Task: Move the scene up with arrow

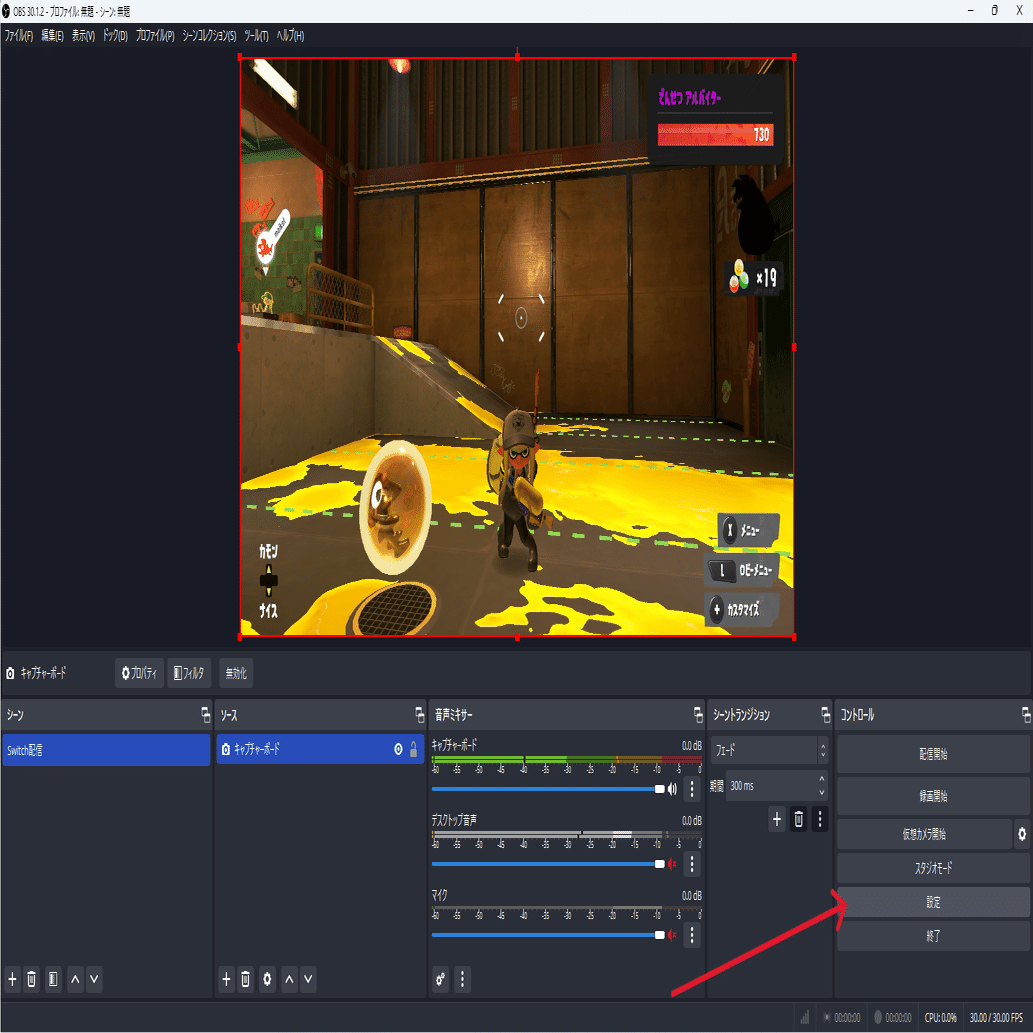Action: coord(75,979)
